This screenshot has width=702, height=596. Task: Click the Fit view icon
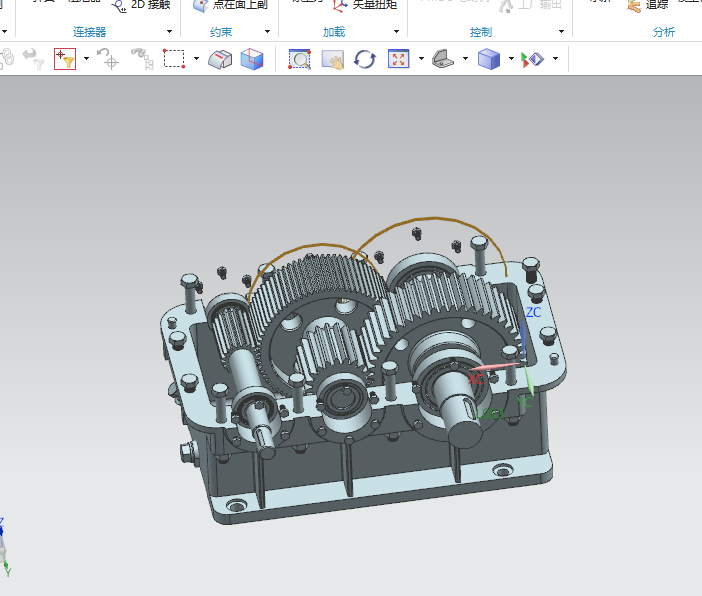pos(398,59)
